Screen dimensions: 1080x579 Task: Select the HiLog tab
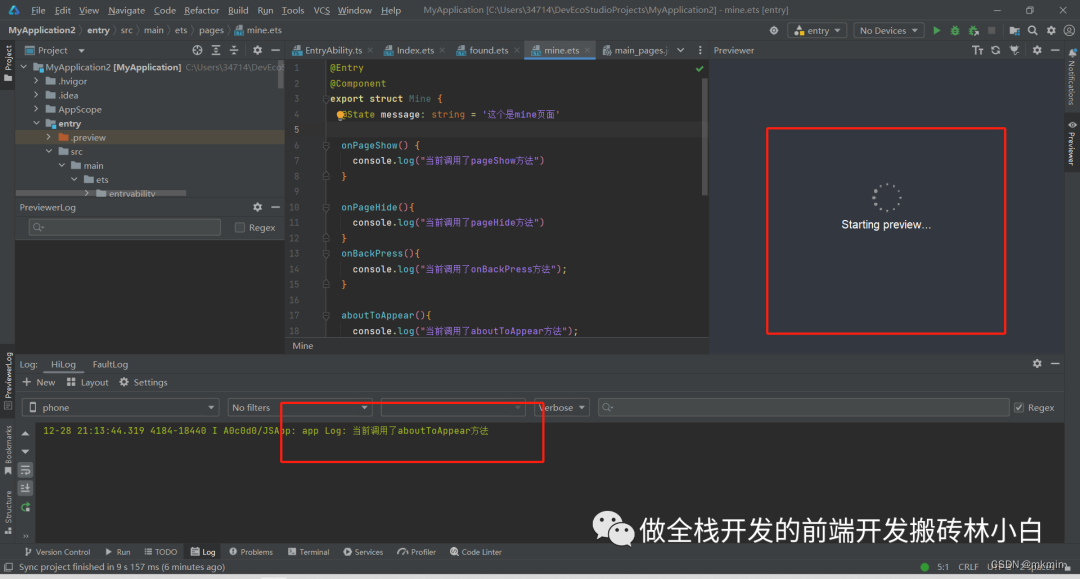[x=63, y=364]
